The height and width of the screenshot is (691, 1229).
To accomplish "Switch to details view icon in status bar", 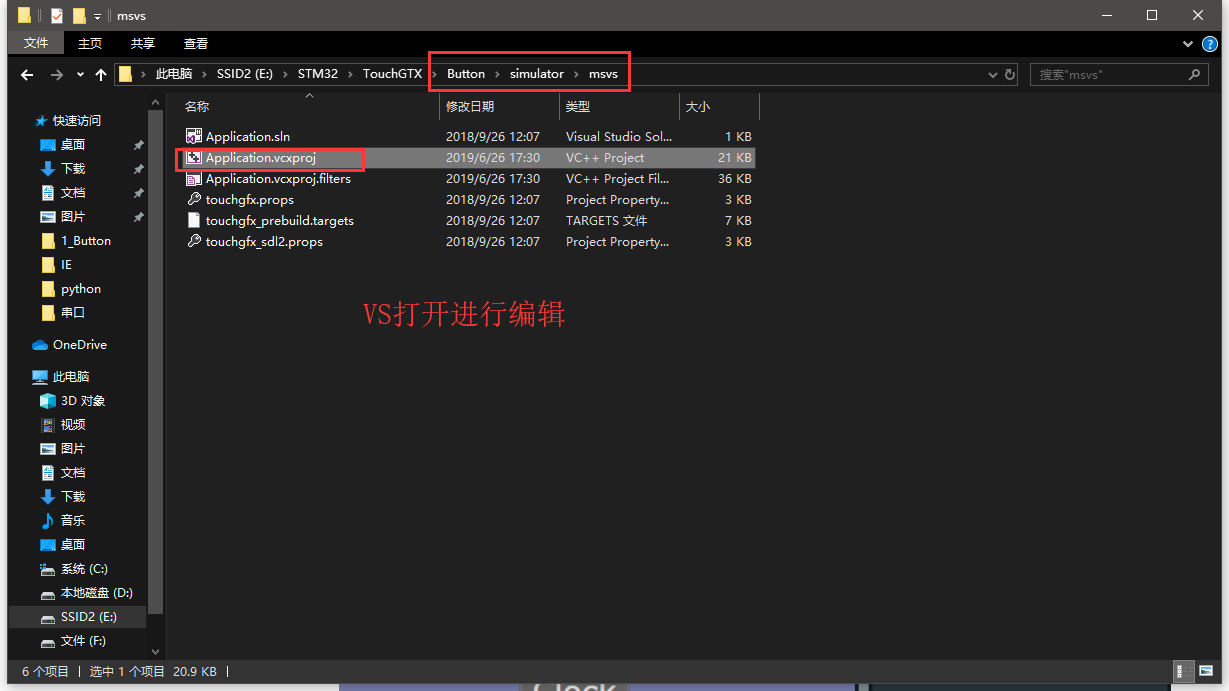I will coord(1182,672).
